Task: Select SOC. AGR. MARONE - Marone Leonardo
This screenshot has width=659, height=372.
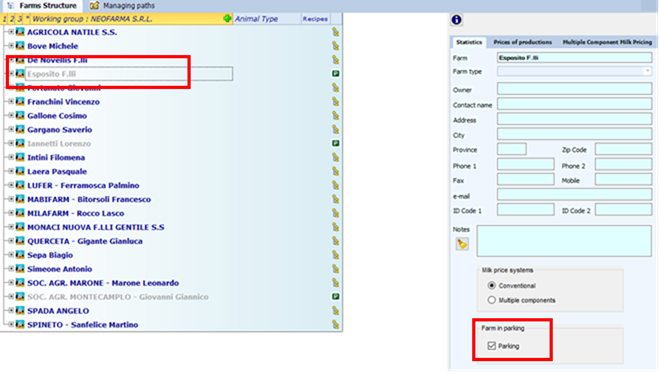Action: pos(103,283)
